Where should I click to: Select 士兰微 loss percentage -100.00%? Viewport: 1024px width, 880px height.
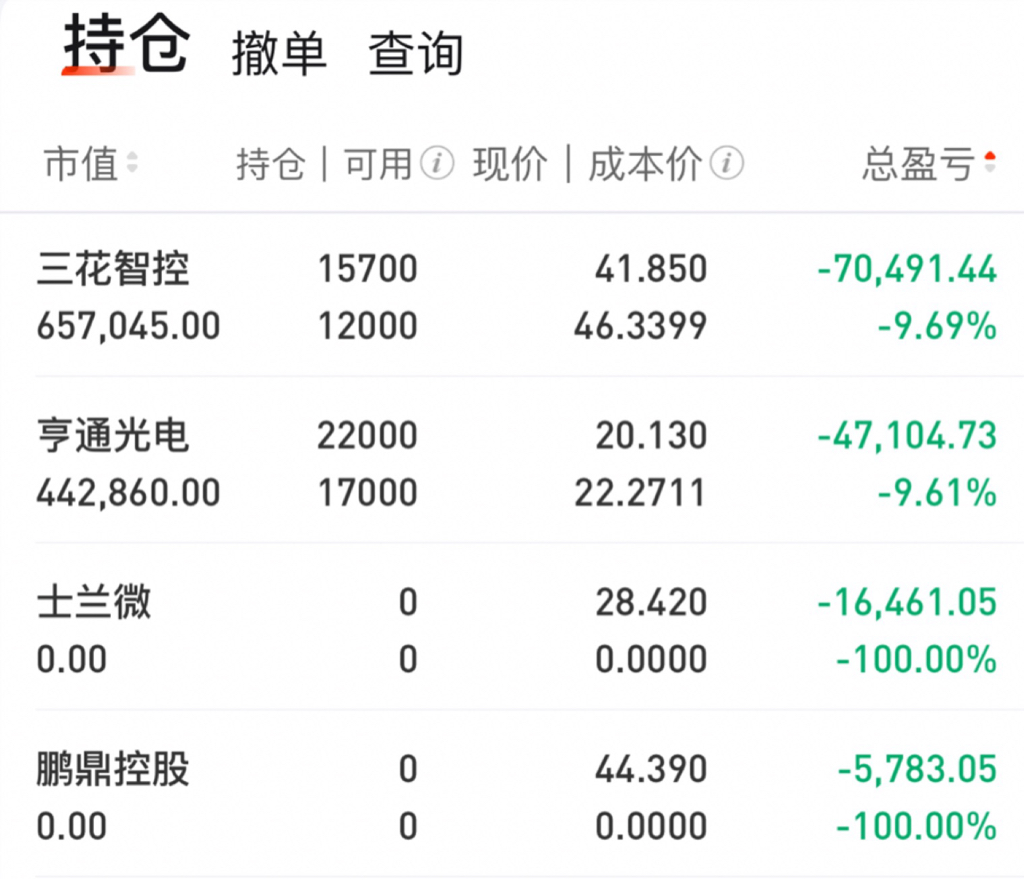pyautogui.click(x=916, y=659)
